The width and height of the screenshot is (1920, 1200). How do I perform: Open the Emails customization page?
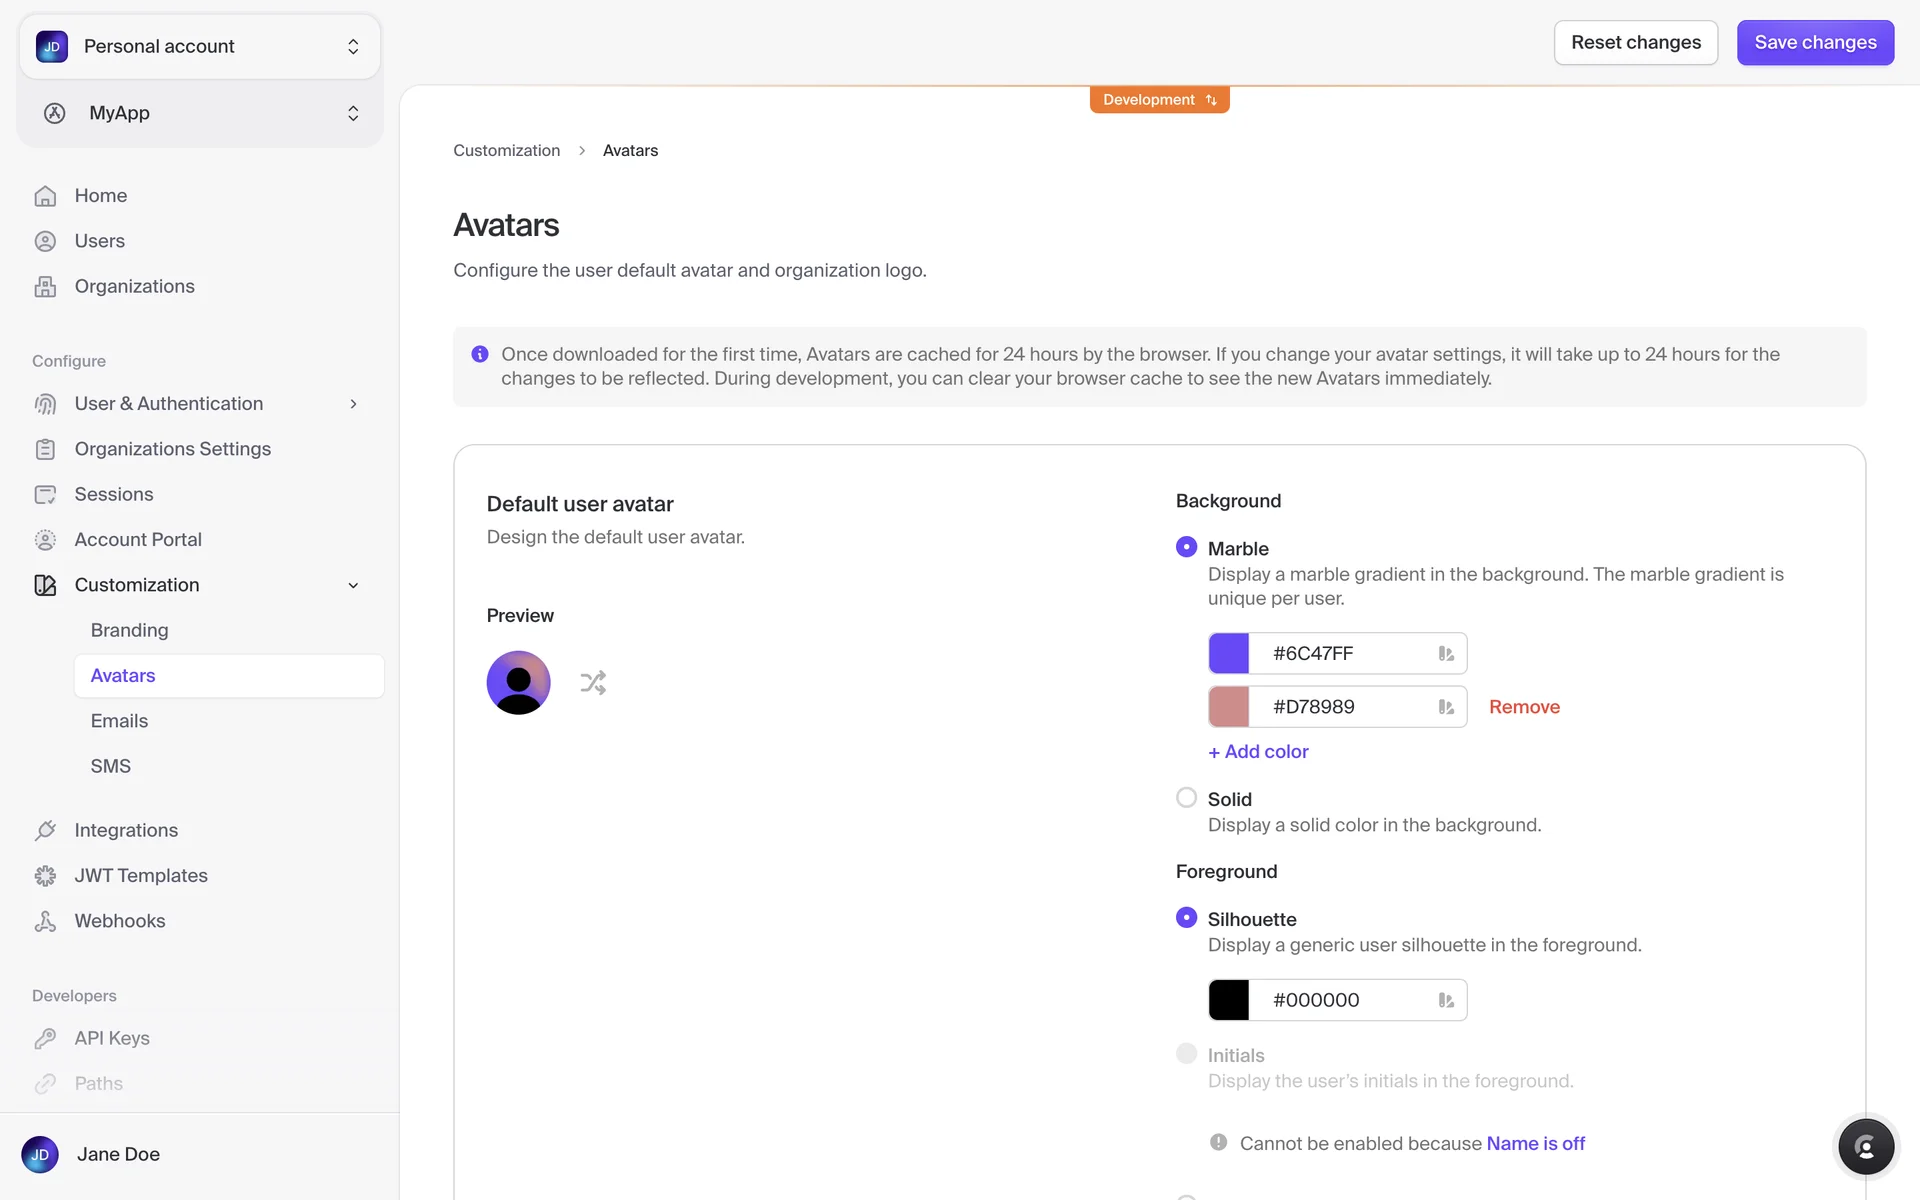click(x=119, y=721)
